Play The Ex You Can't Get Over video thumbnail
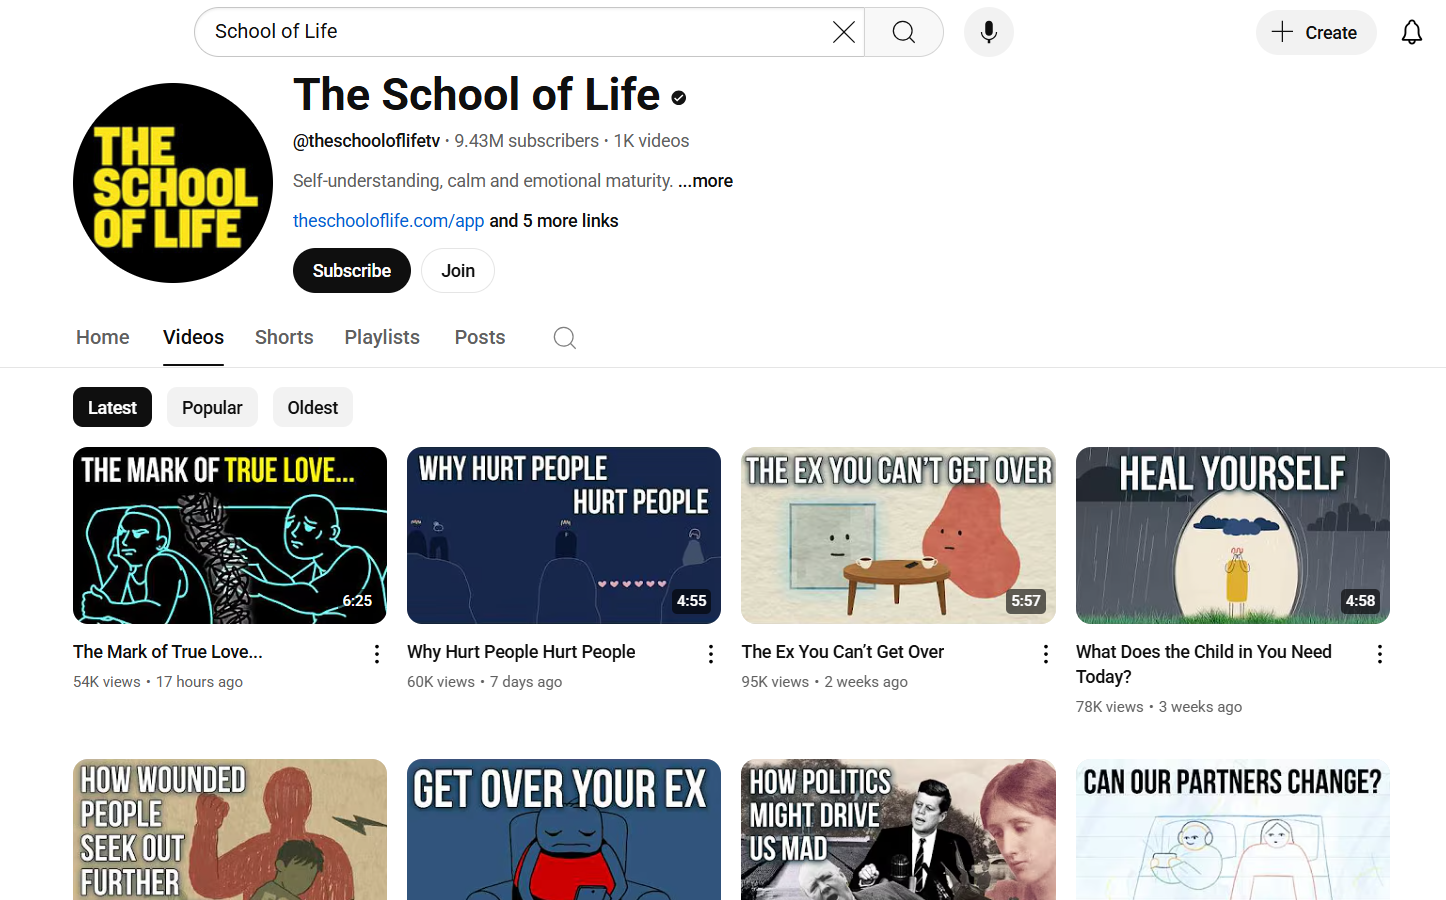 point(897,535)
